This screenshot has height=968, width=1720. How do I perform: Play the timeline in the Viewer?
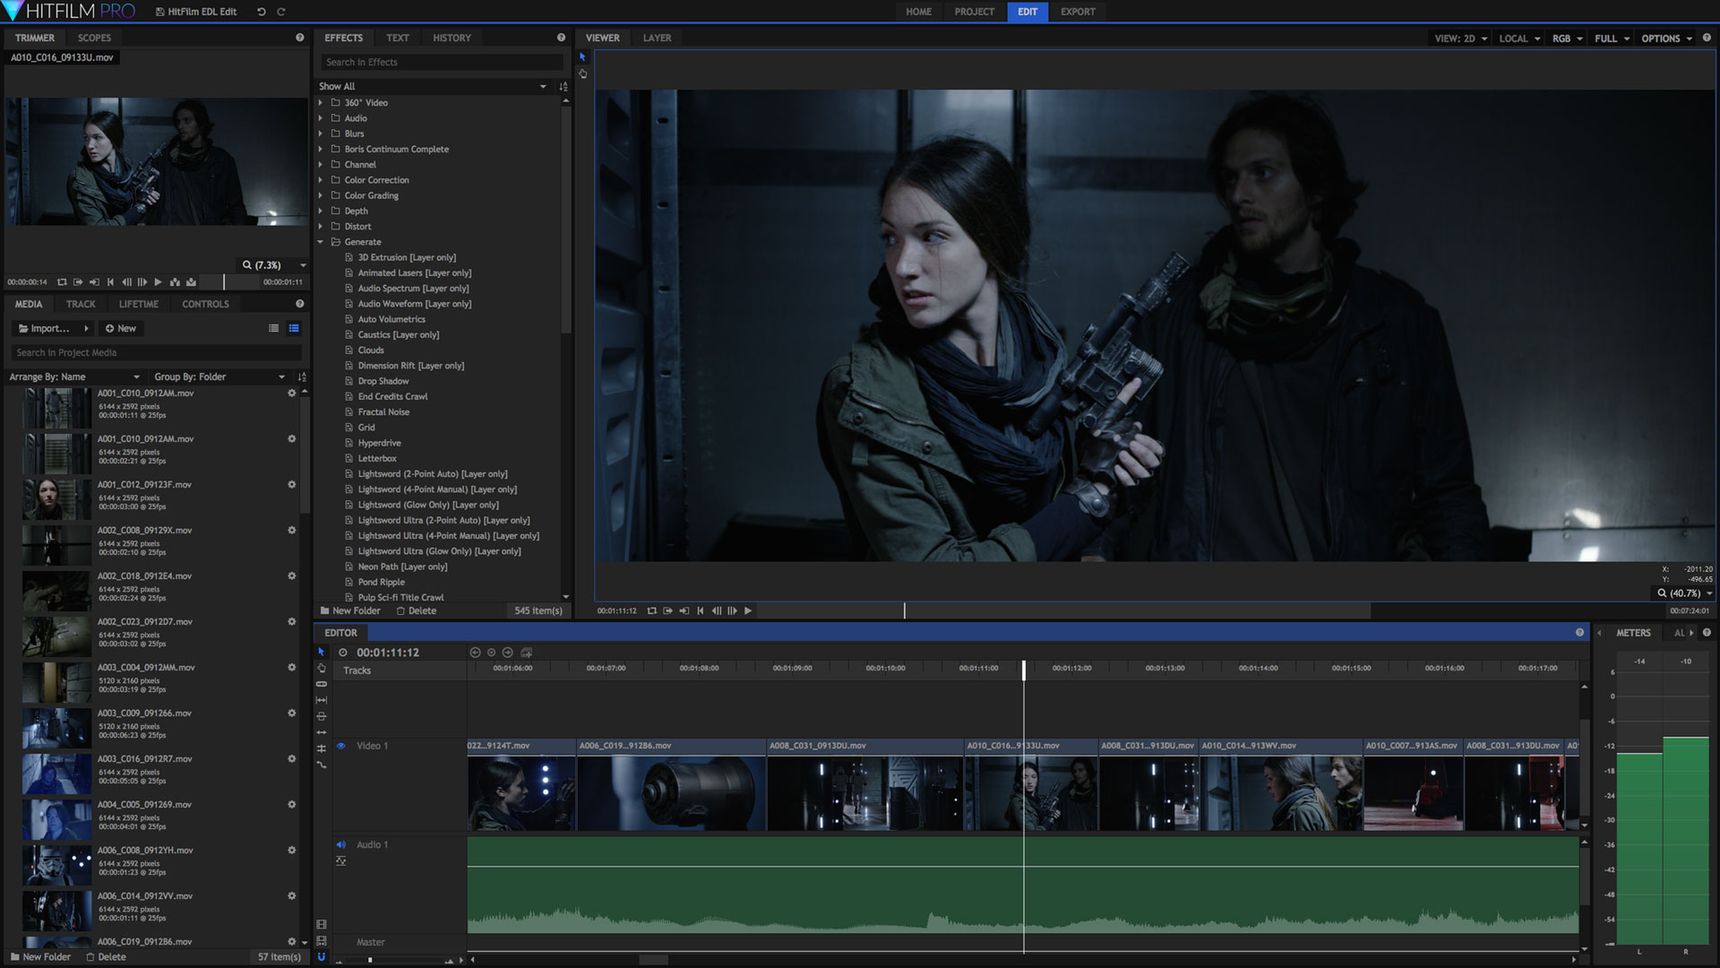click(748, 610)
